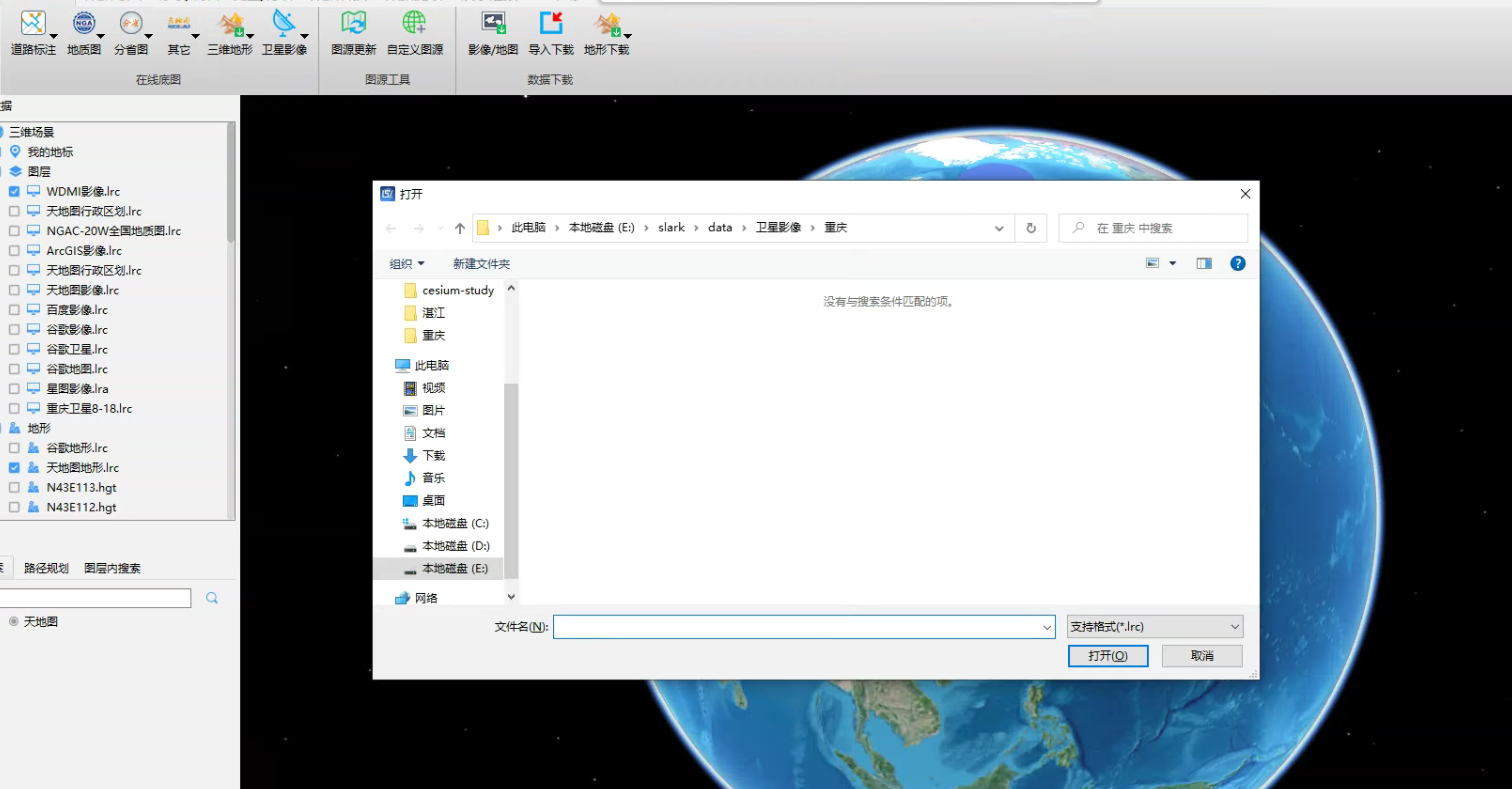Click the magnifier search icon in side panel

[x=212, y=598]
